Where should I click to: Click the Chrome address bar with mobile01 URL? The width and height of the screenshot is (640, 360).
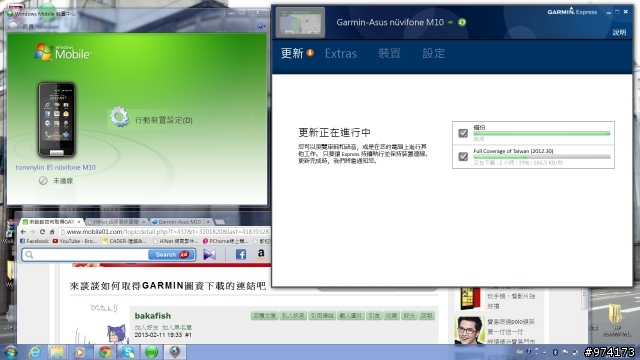(164, 231)
